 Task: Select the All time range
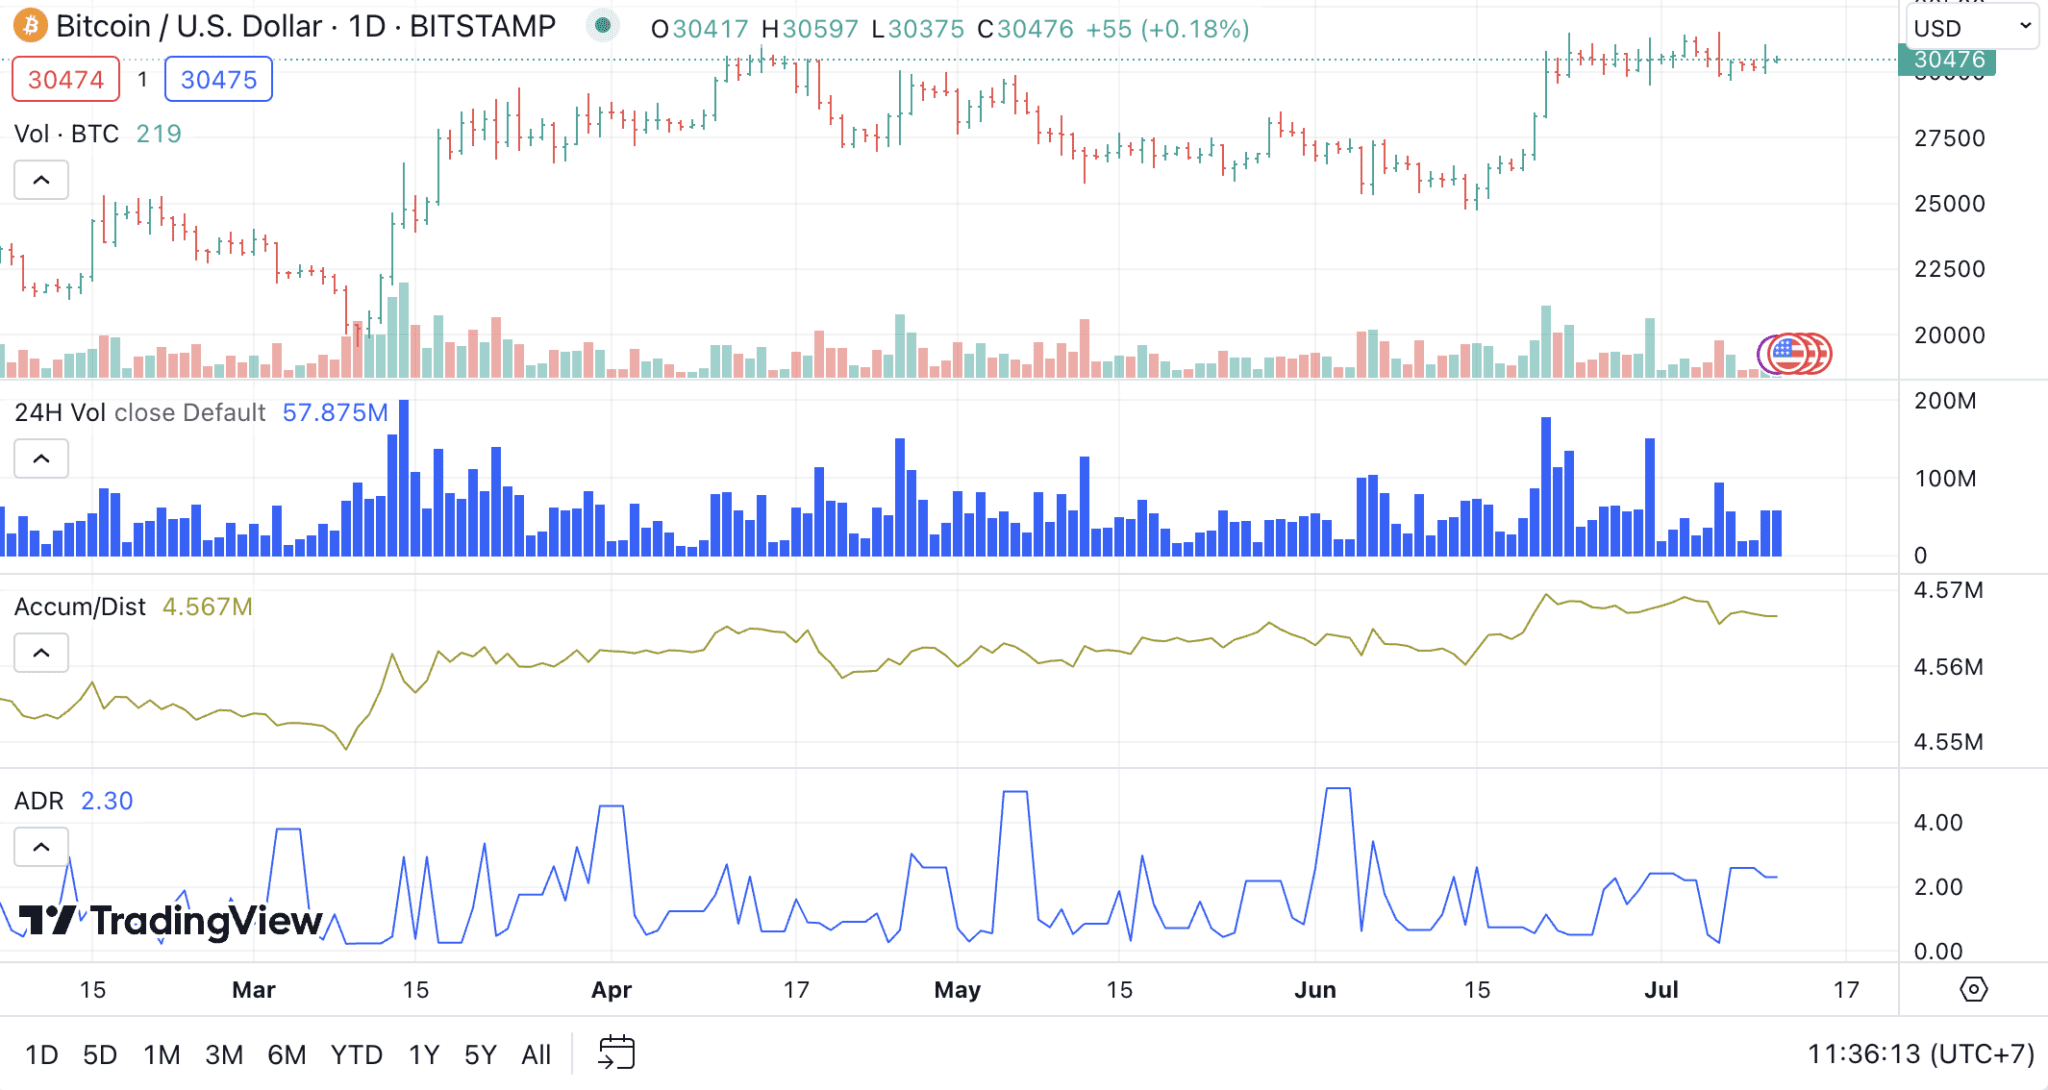coord(536,1054)
